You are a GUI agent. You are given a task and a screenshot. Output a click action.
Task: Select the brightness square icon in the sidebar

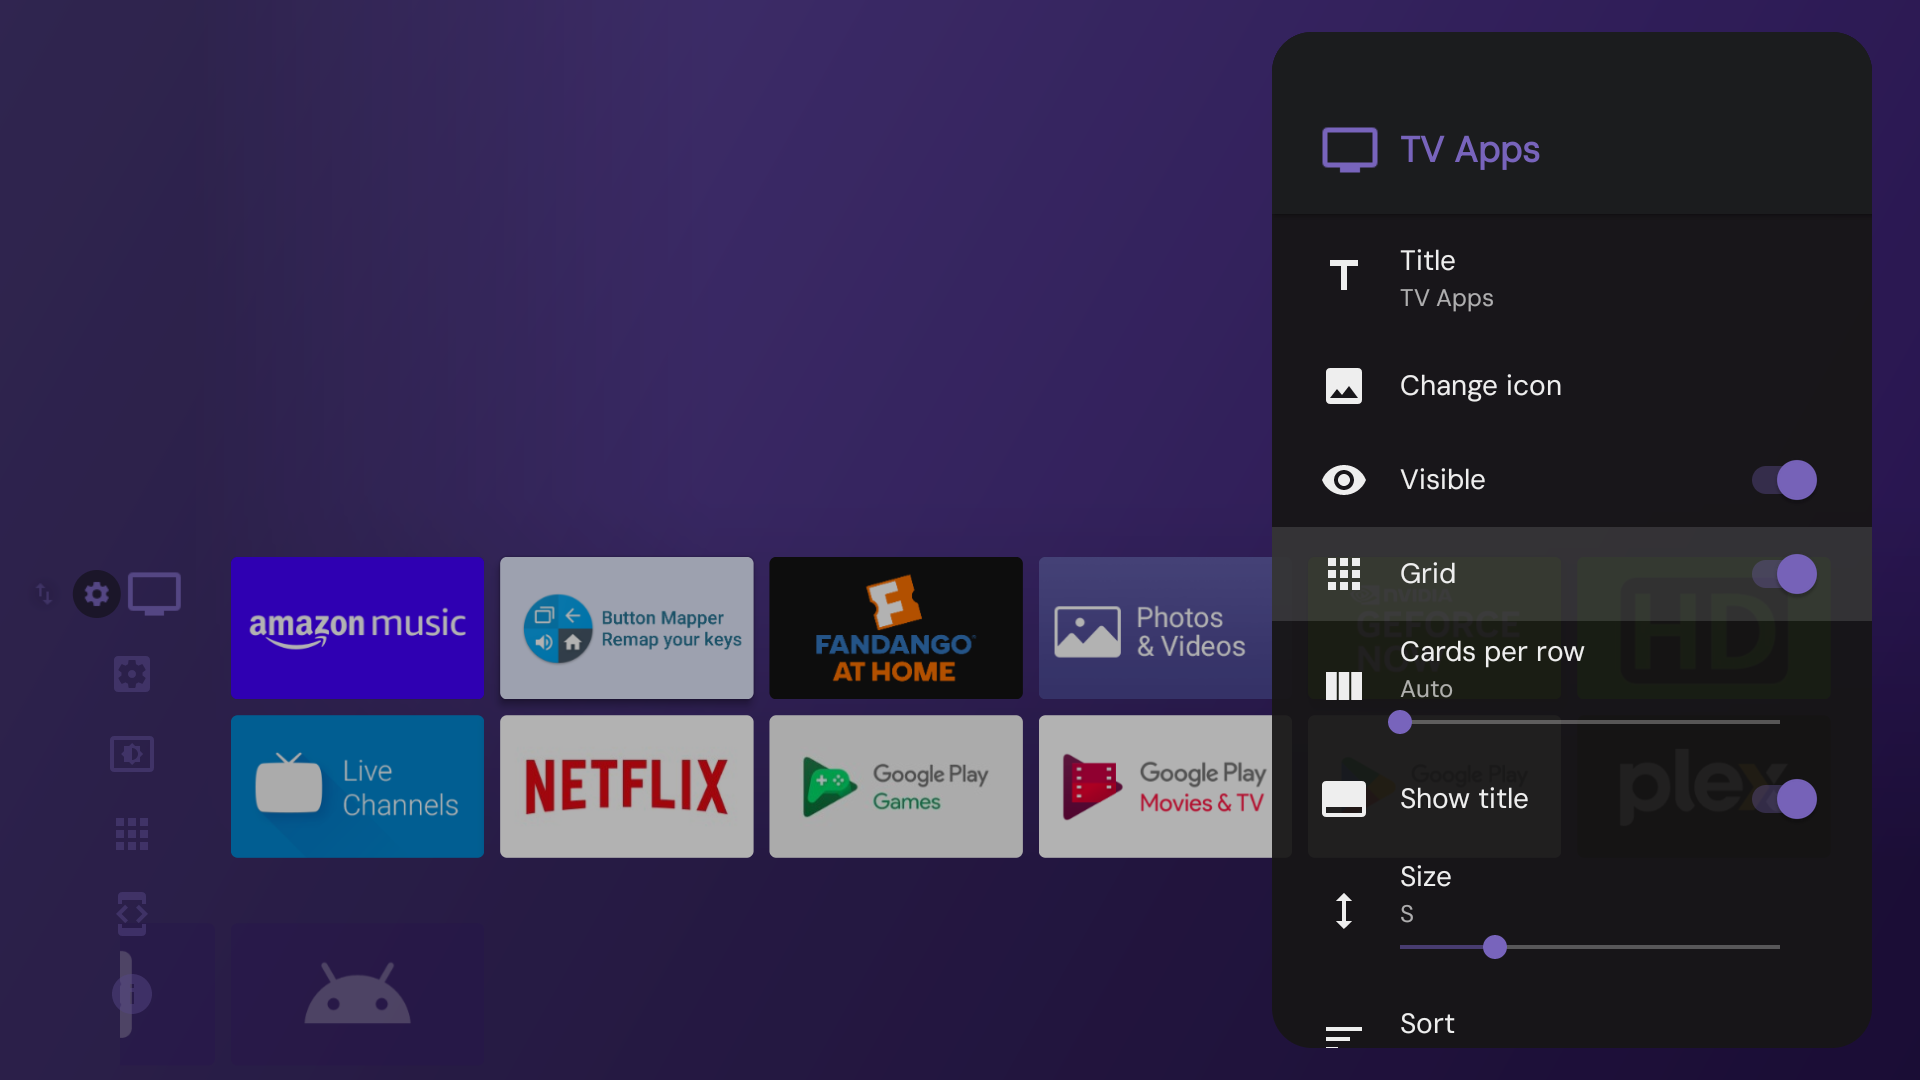pos(132,754)
